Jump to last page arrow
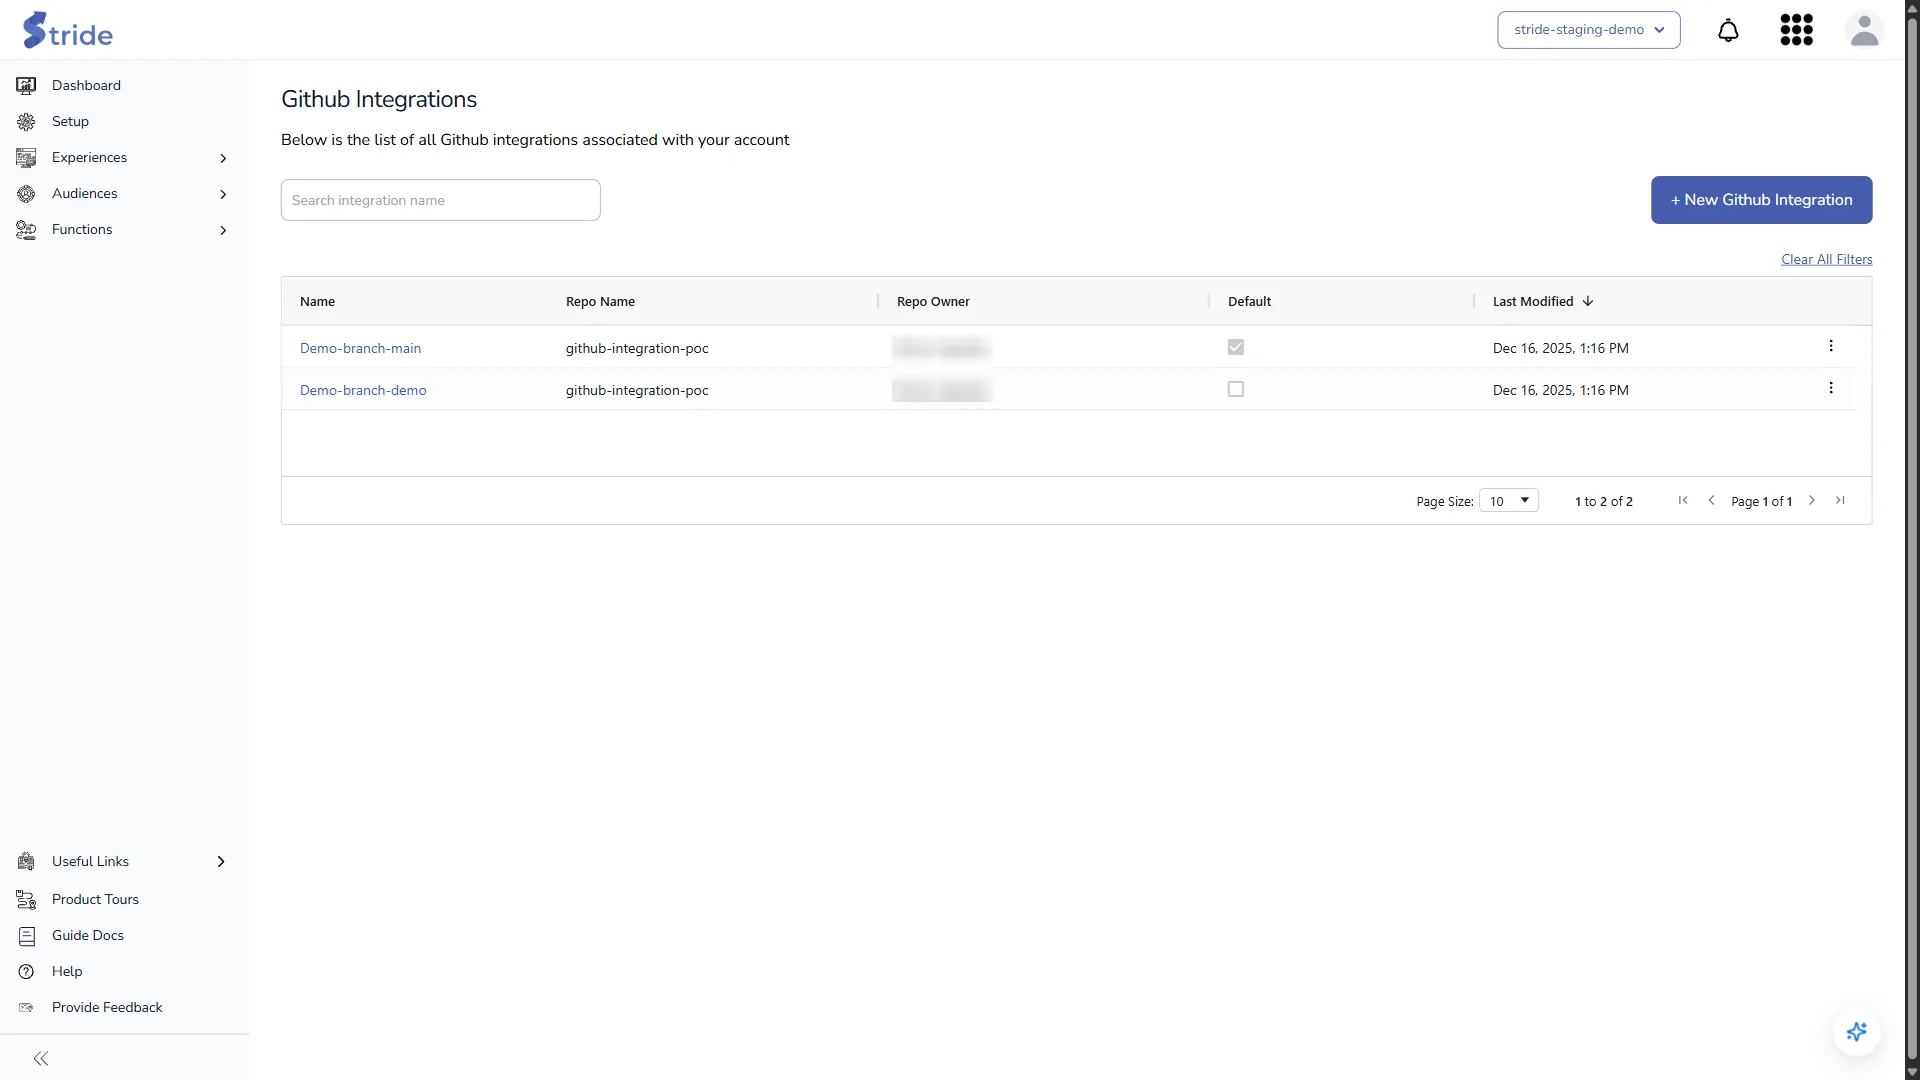Image resolution: width=1920 pixels, height=1080 pixels. click(x=1840, y=500)
